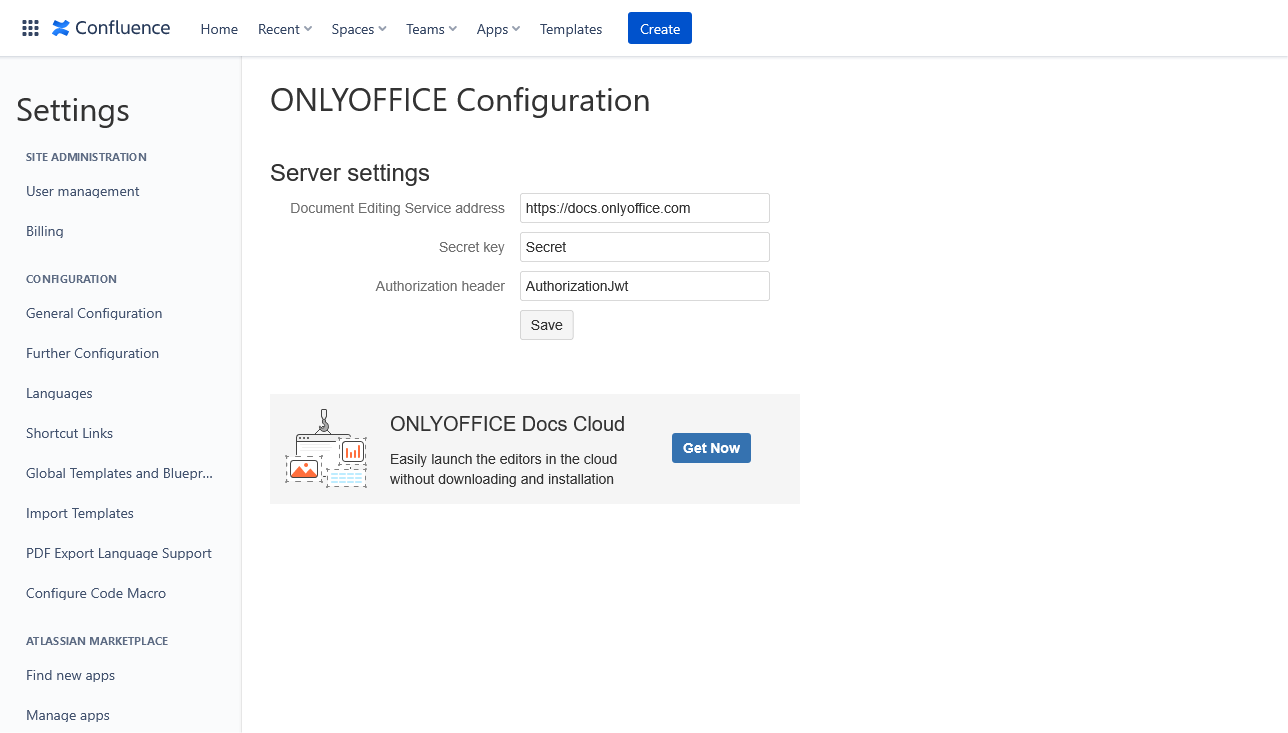Image resolution: width=1288 pixels, height=733 pixels.
Task: Focus the Document Editing Service address field
Action: [645, 208]
